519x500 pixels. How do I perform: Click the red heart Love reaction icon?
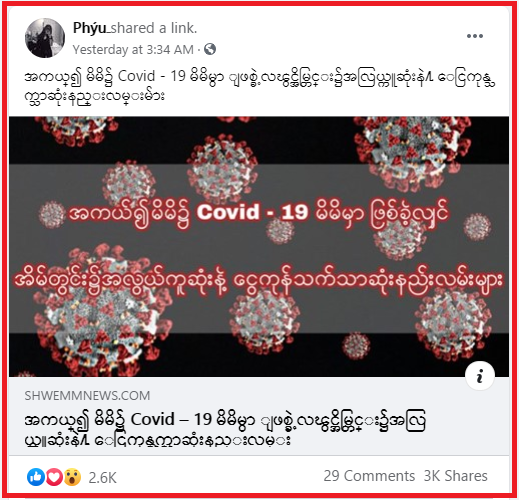[54, 477]
